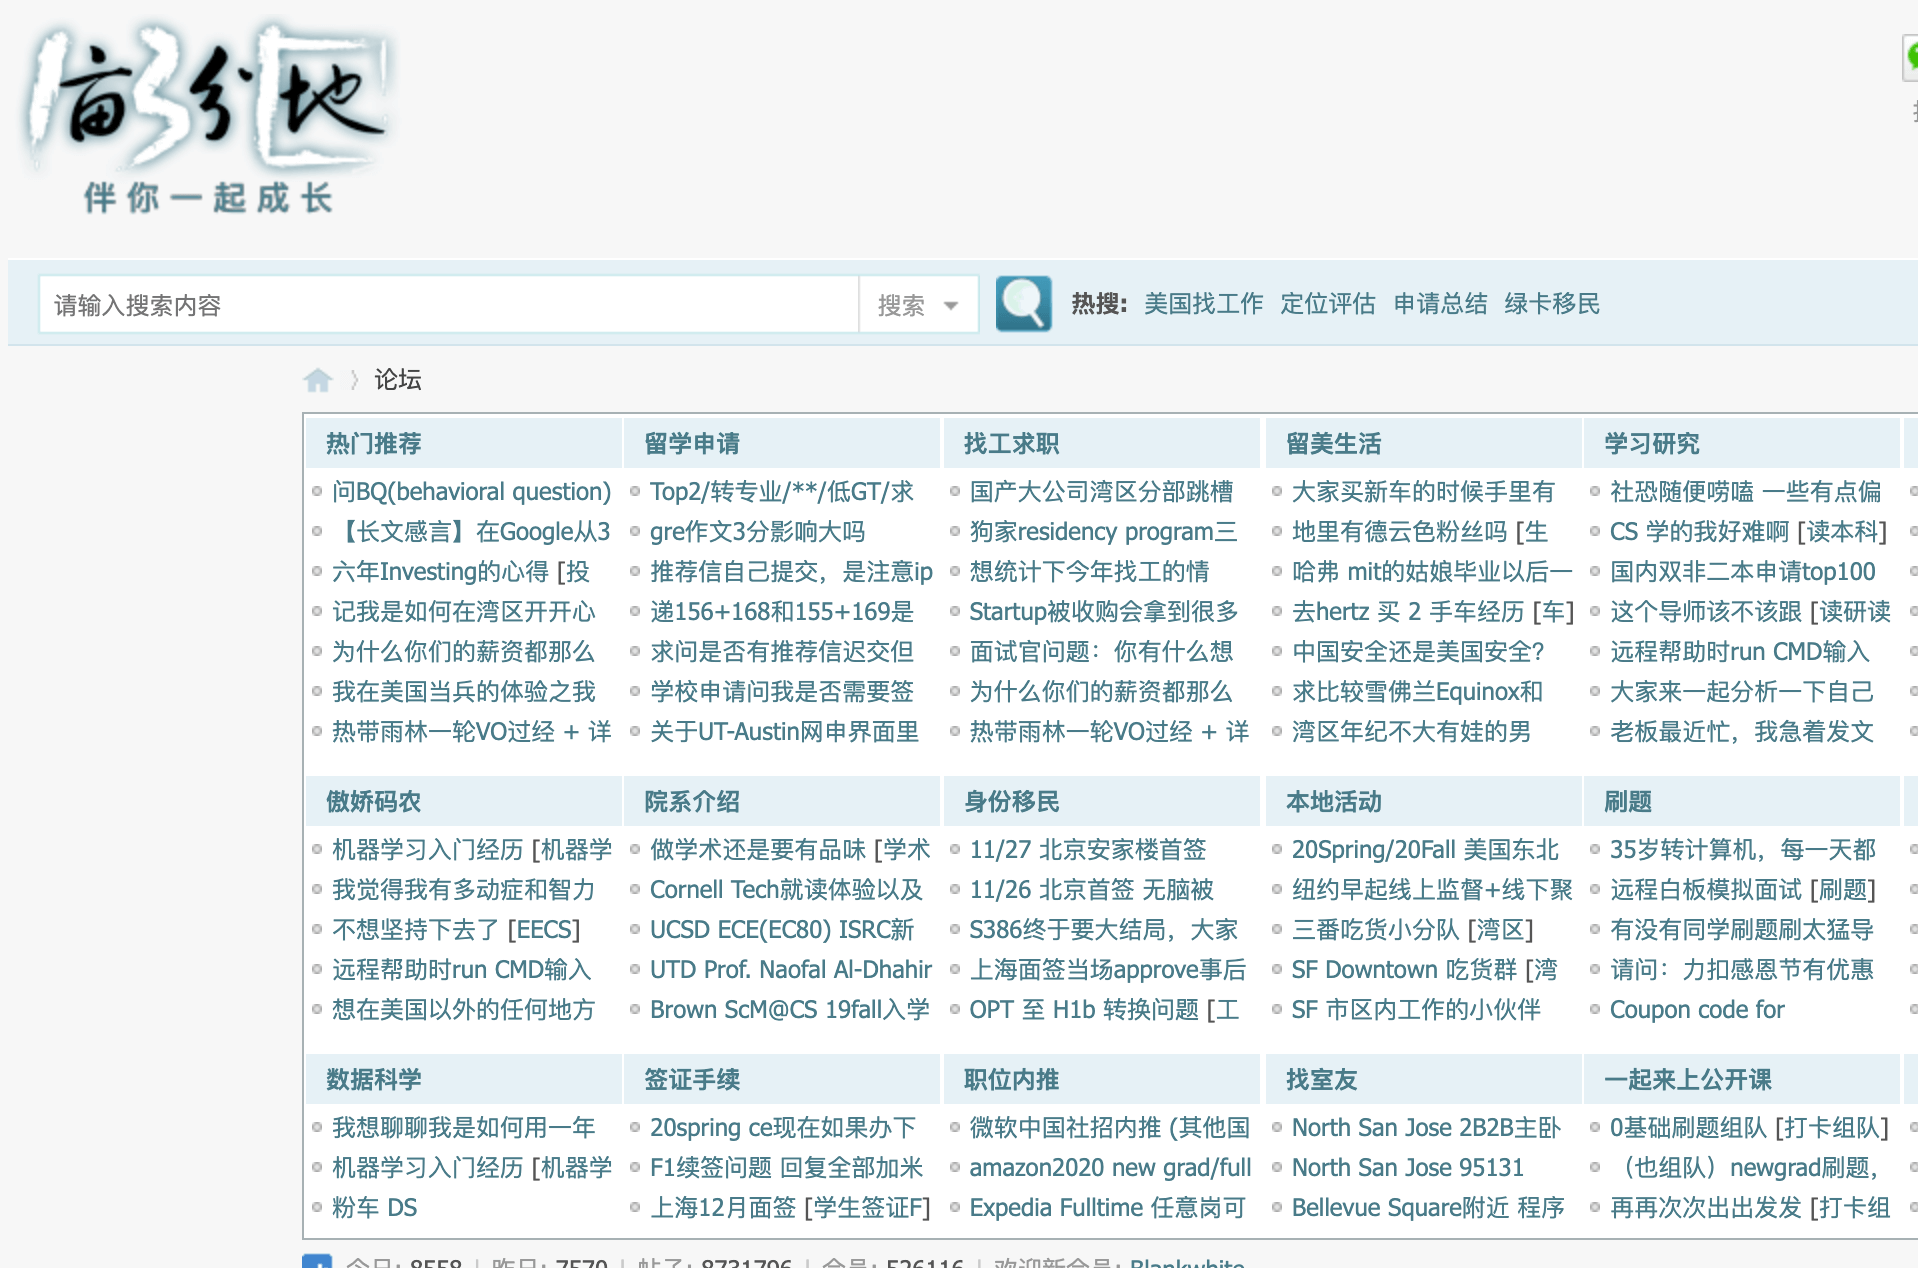The height and width of the screenshot is (1268, 1918).
Task: Open thread 老板最近忙,我急着发文
Action: (x=1741, y=731)
